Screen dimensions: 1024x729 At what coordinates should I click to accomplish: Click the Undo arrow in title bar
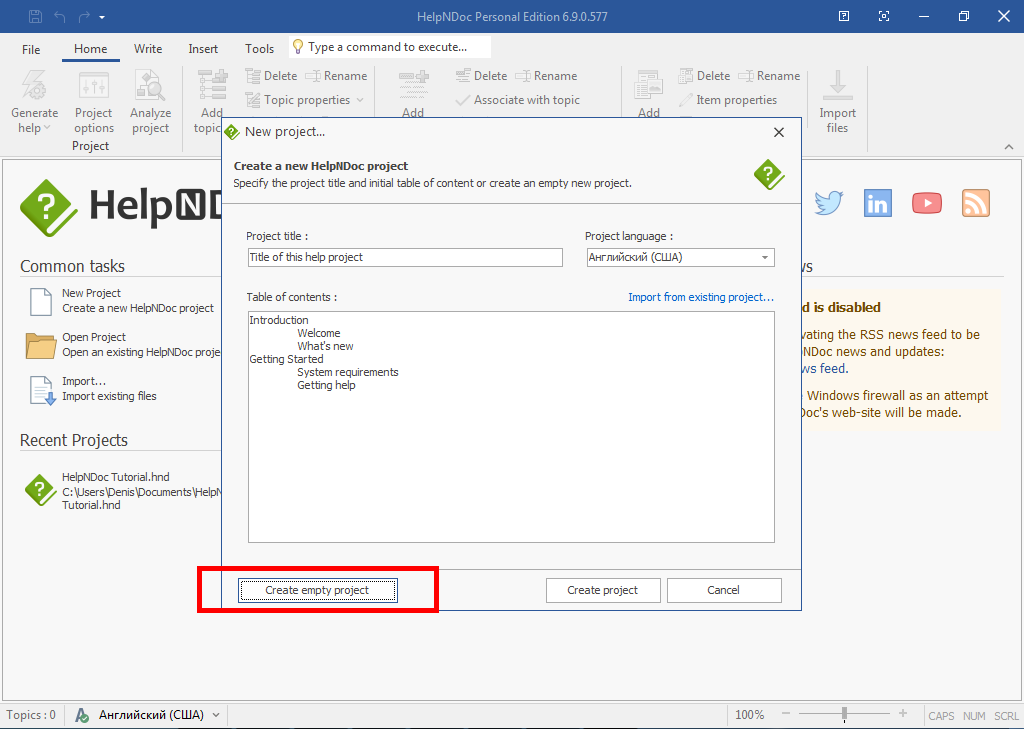[60, 17]
